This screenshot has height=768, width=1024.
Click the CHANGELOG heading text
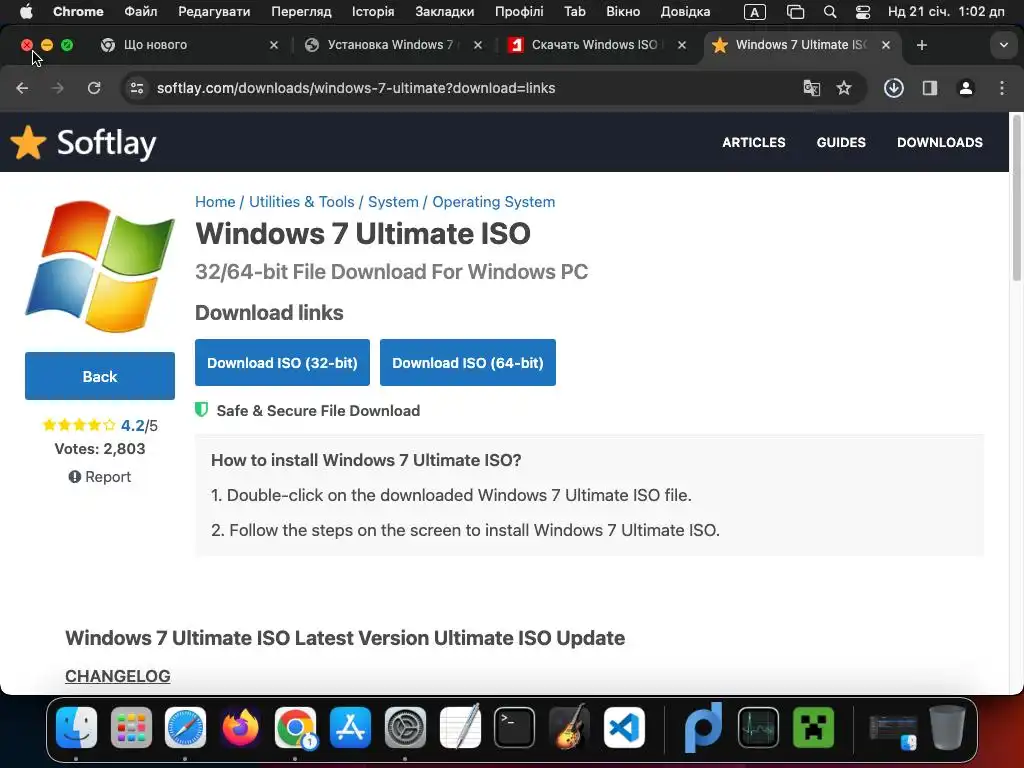[118, 676]
